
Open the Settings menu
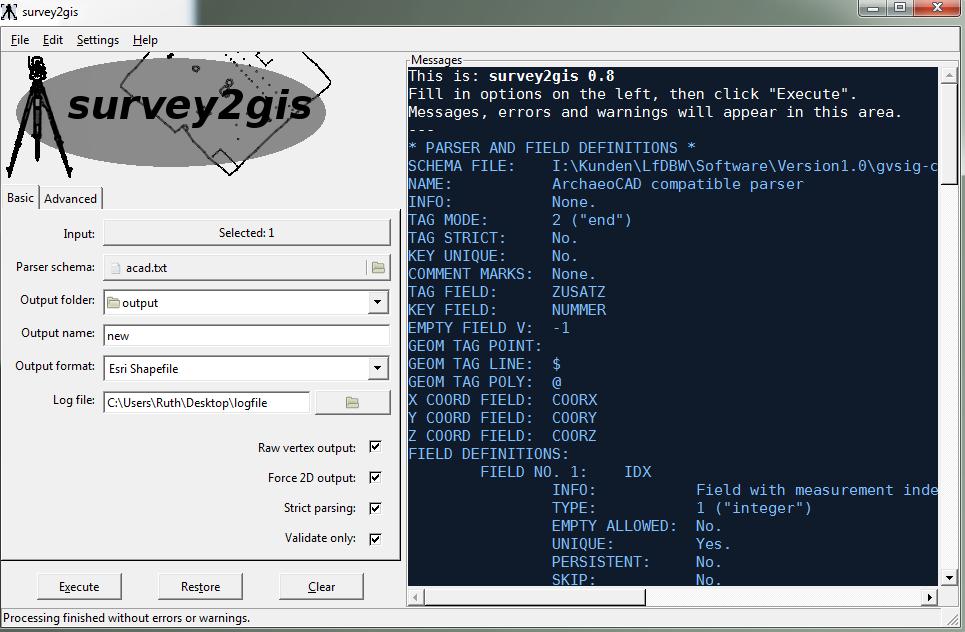click(98, 40)
